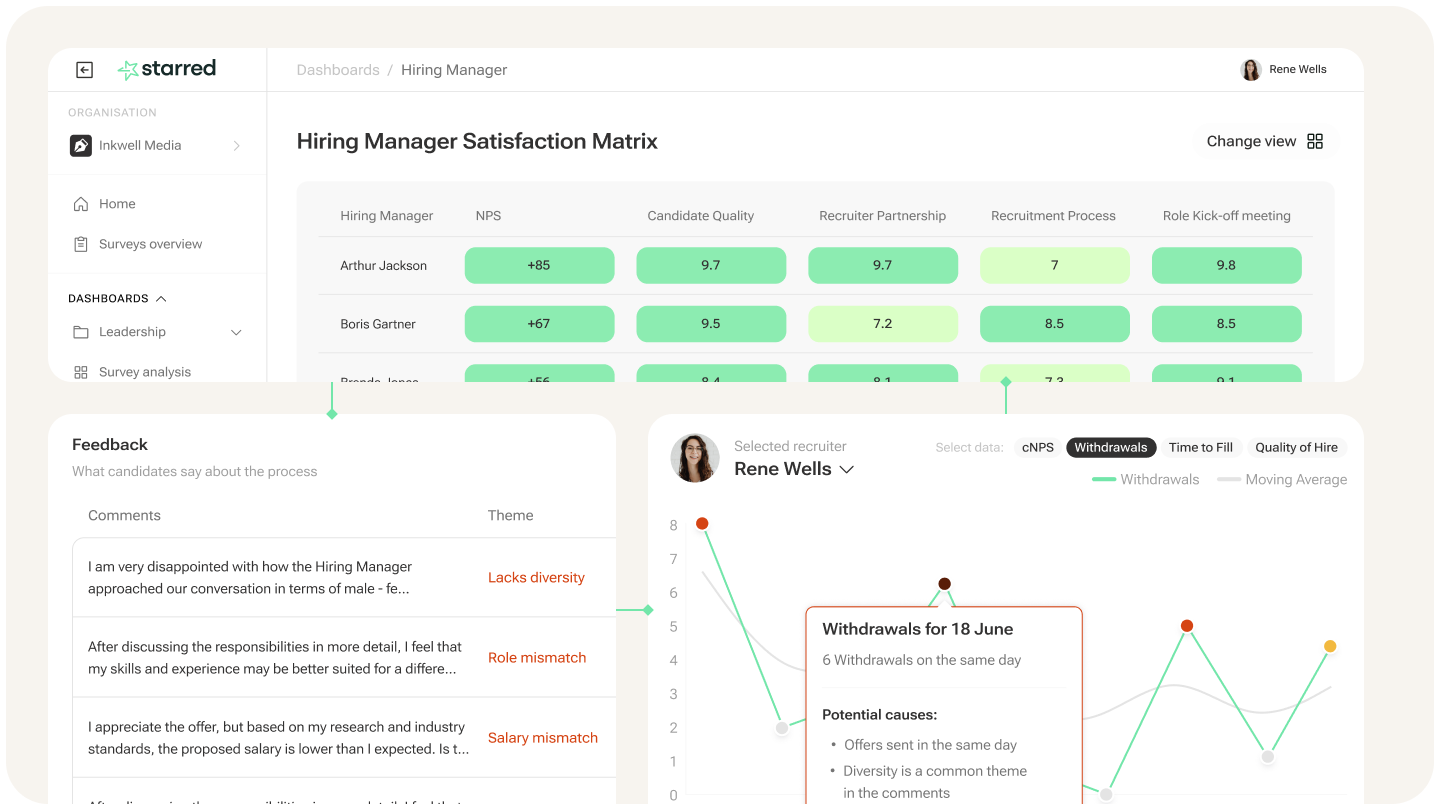Click Arthur Jackson's Recruitment Process score 7
The height and width of the screenshot is (810, 1440).
[1054, 266]
